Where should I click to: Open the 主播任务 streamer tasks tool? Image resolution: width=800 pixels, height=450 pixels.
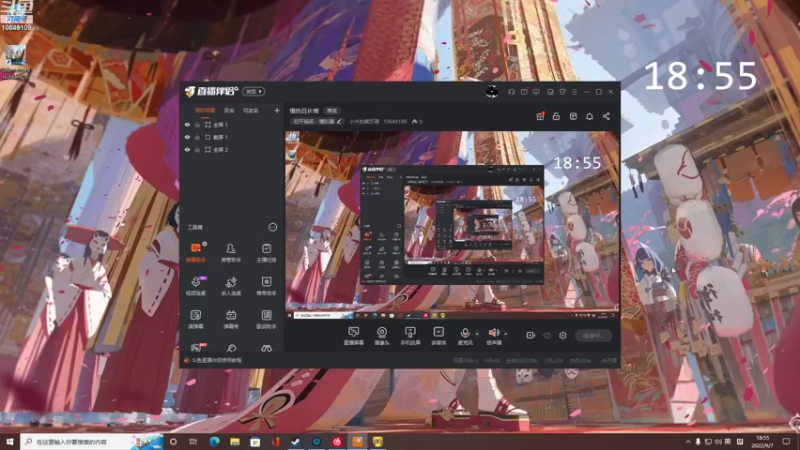266,253
